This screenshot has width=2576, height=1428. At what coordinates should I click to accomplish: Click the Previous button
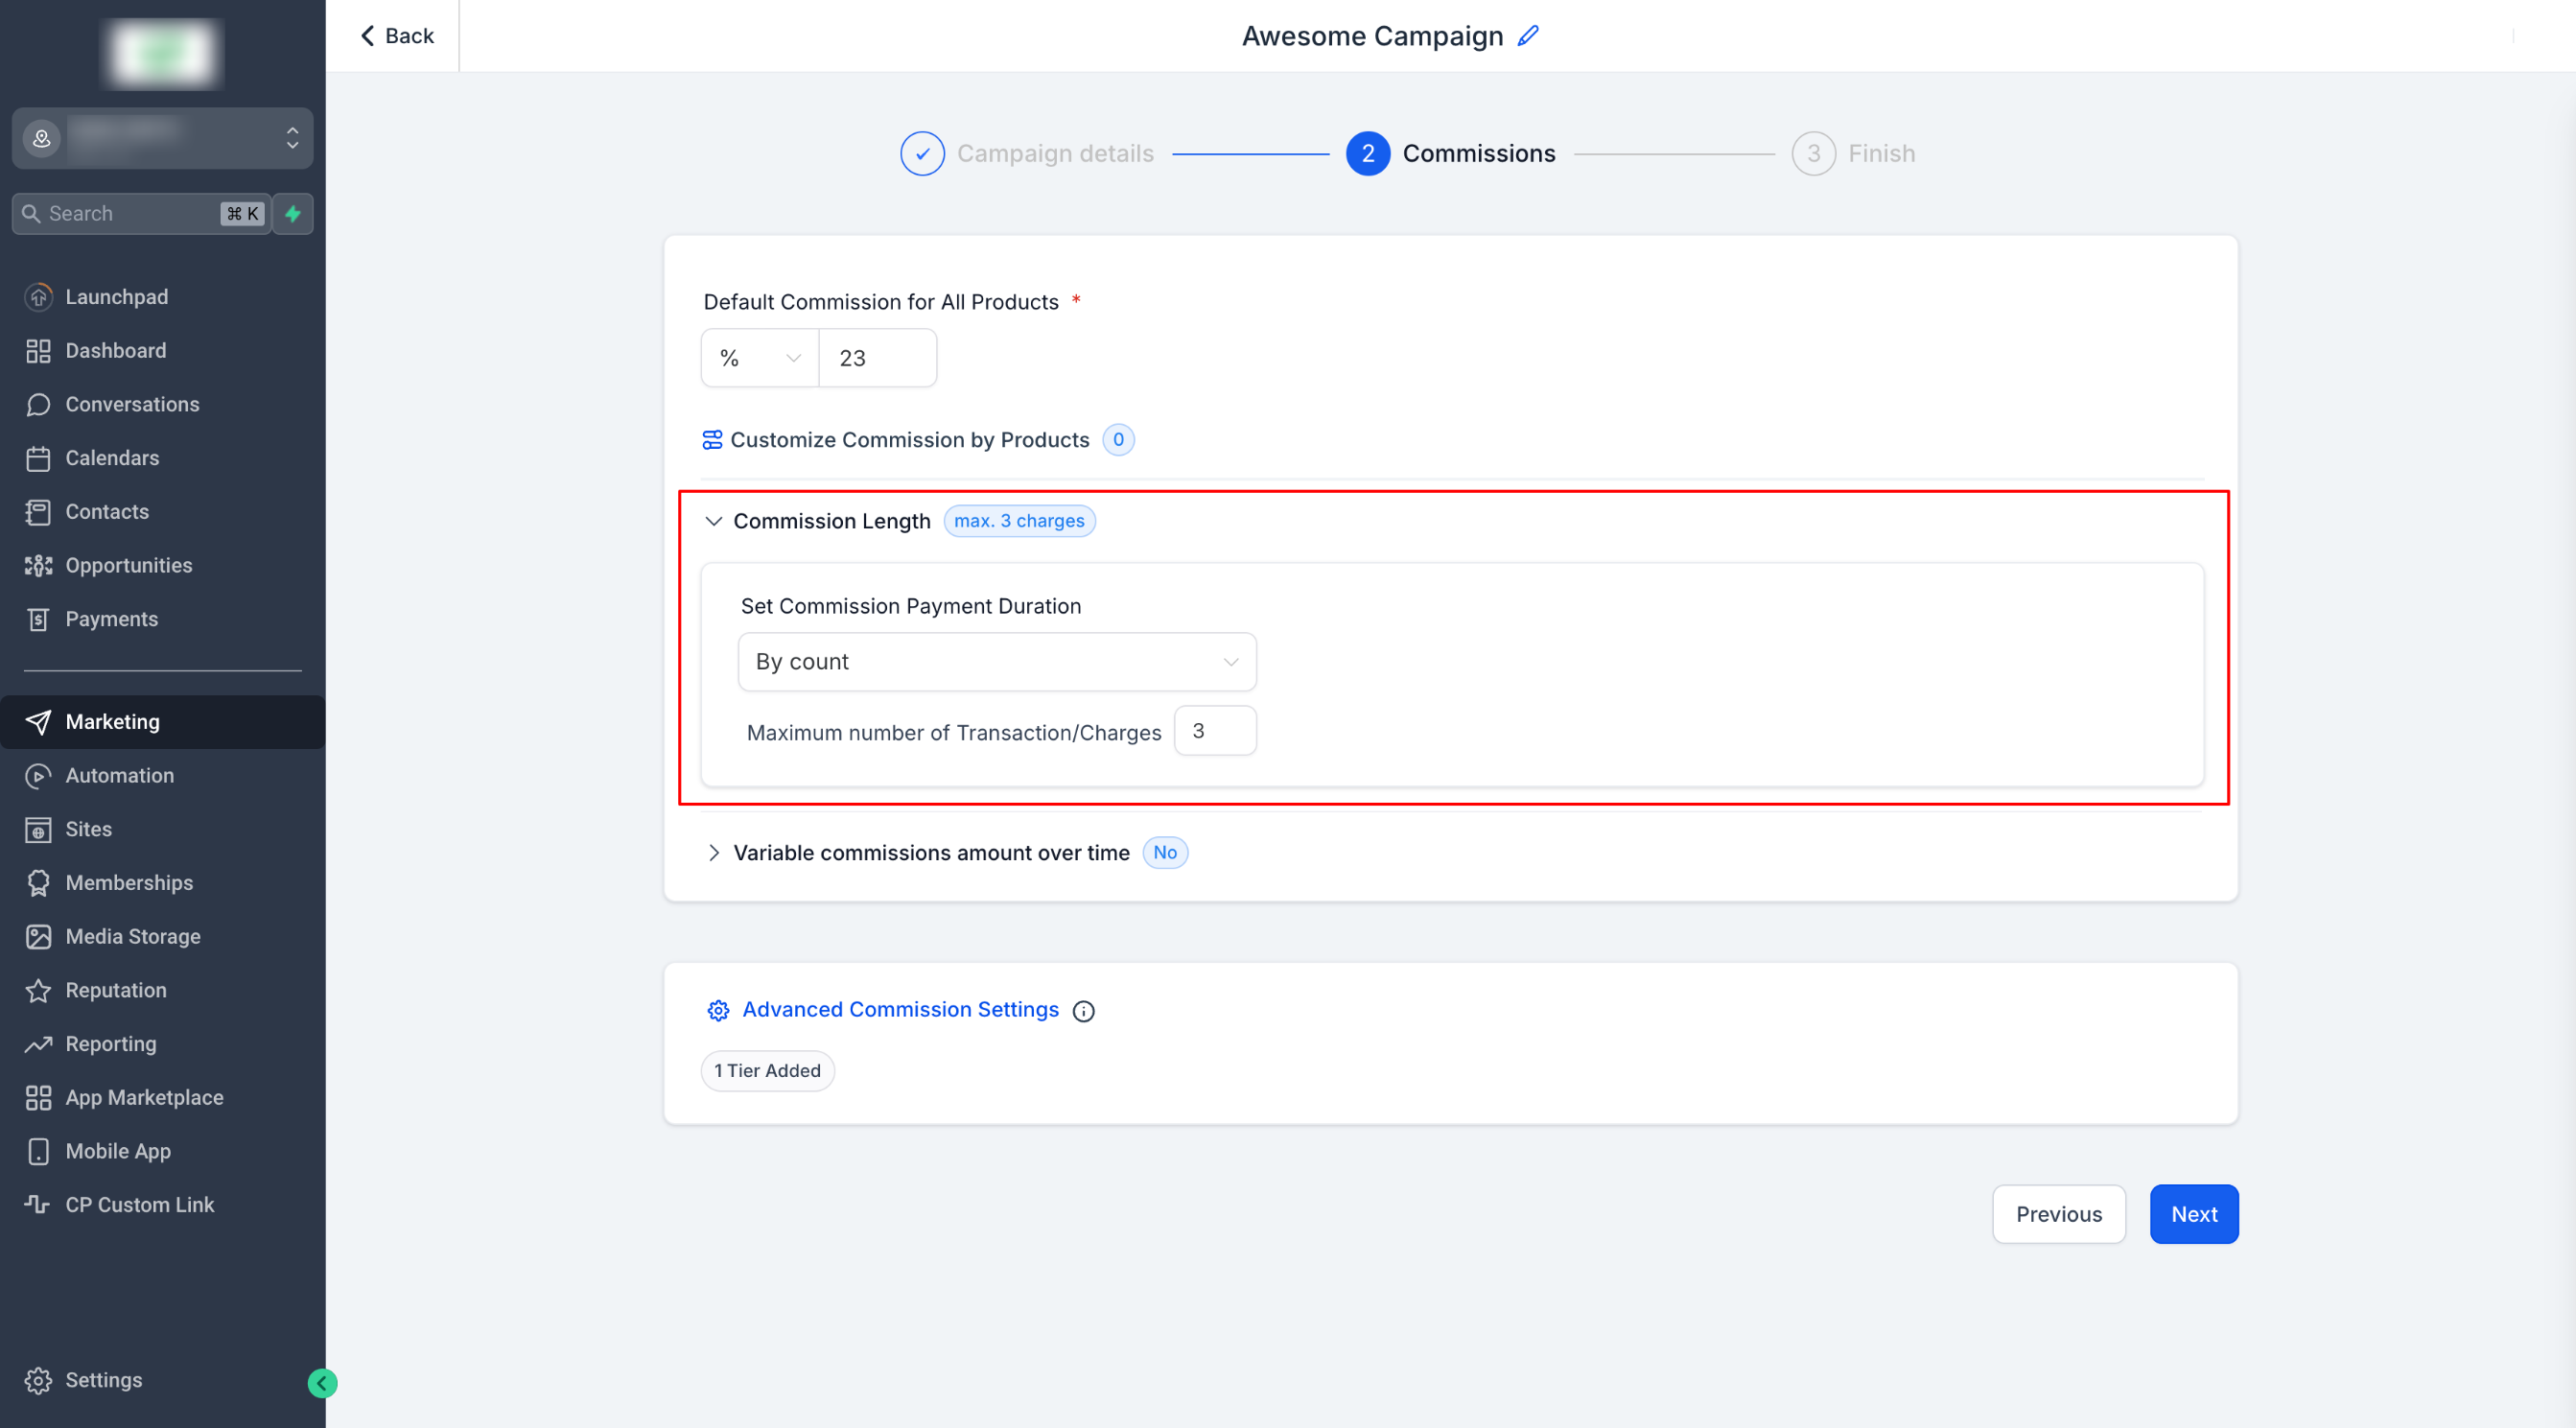tap(2058, 1213)
